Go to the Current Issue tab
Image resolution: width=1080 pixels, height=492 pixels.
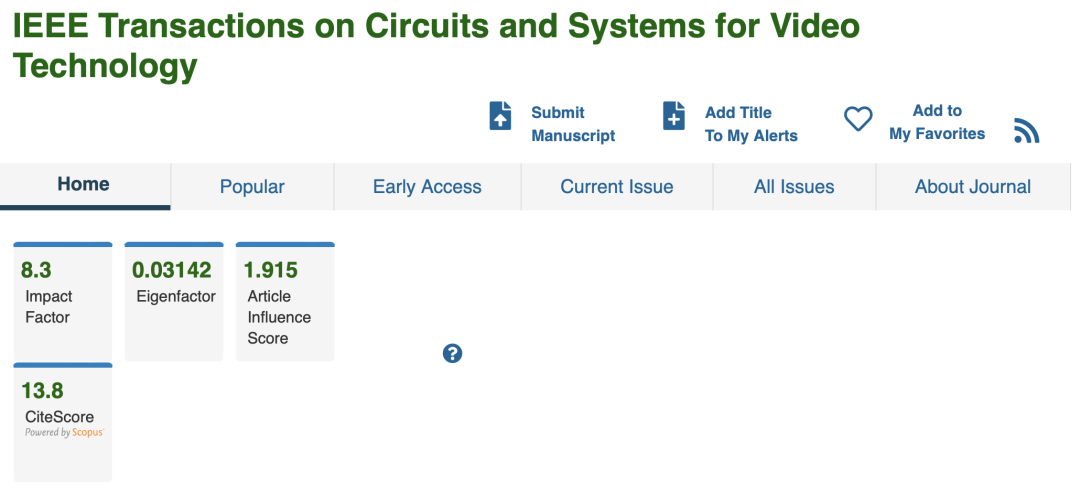coord(616,187)
